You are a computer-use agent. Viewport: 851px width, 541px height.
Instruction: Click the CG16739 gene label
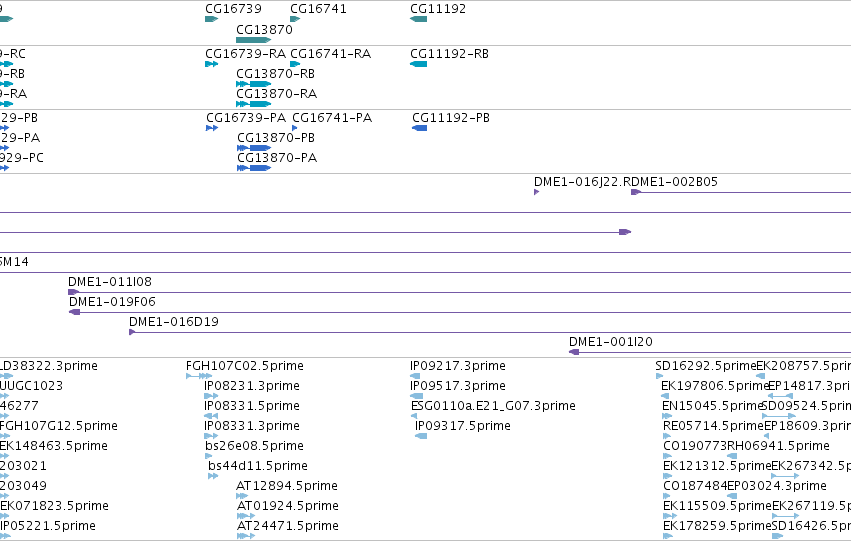coord(233,9)
